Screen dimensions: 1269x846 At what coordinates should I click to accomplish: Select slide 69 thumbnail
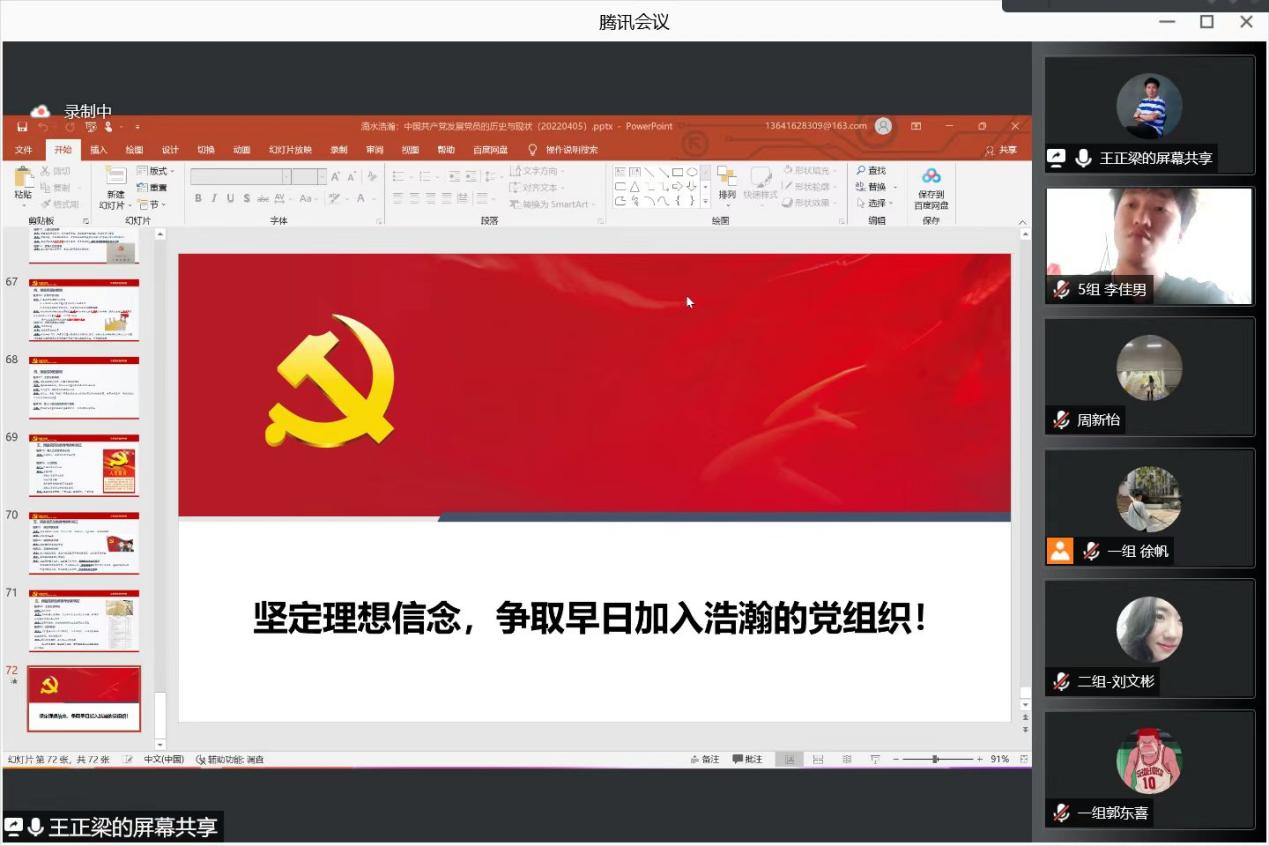point(84,465)
